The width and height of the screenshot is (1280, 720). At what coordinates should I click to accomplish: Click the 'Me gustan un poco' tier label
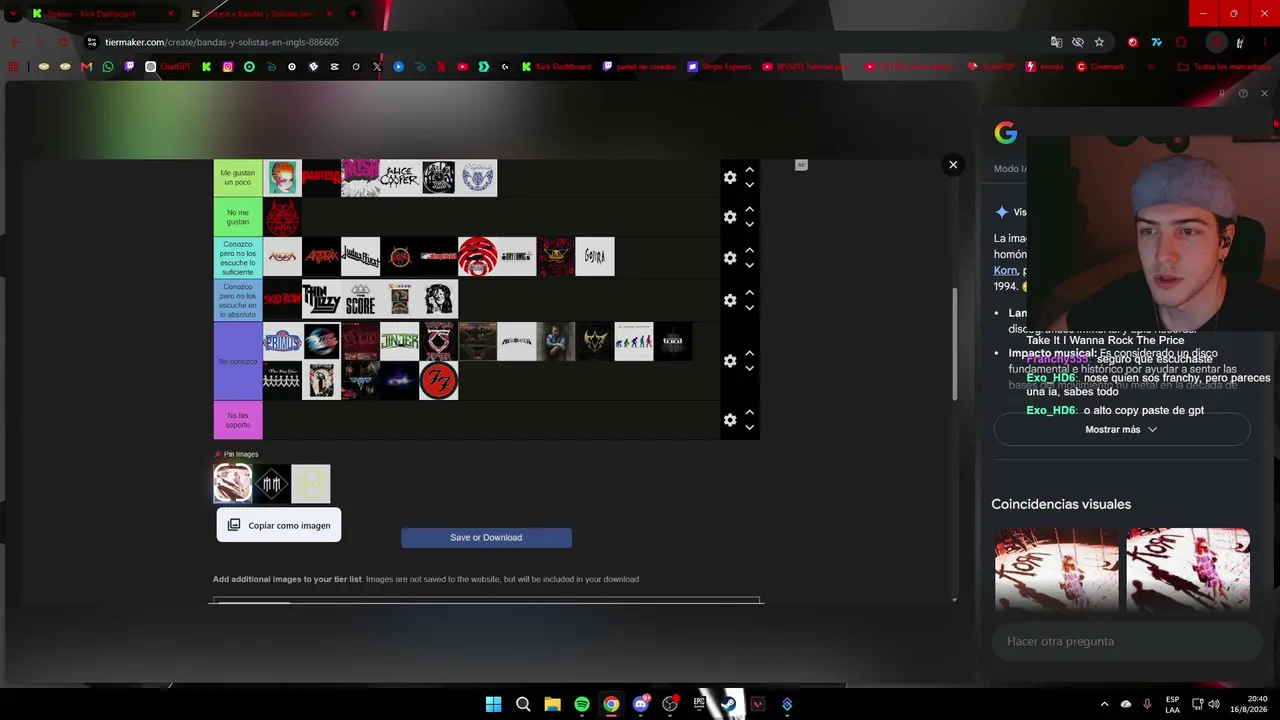coord(238,178)
